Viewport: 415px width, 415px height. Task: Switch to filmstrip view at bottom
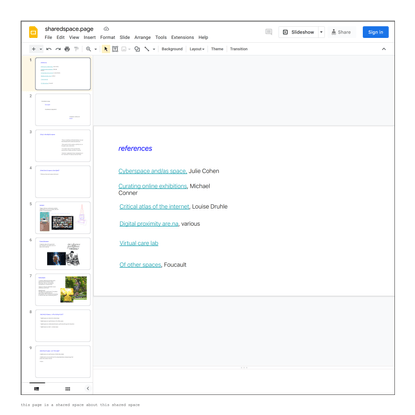[37, 389]
